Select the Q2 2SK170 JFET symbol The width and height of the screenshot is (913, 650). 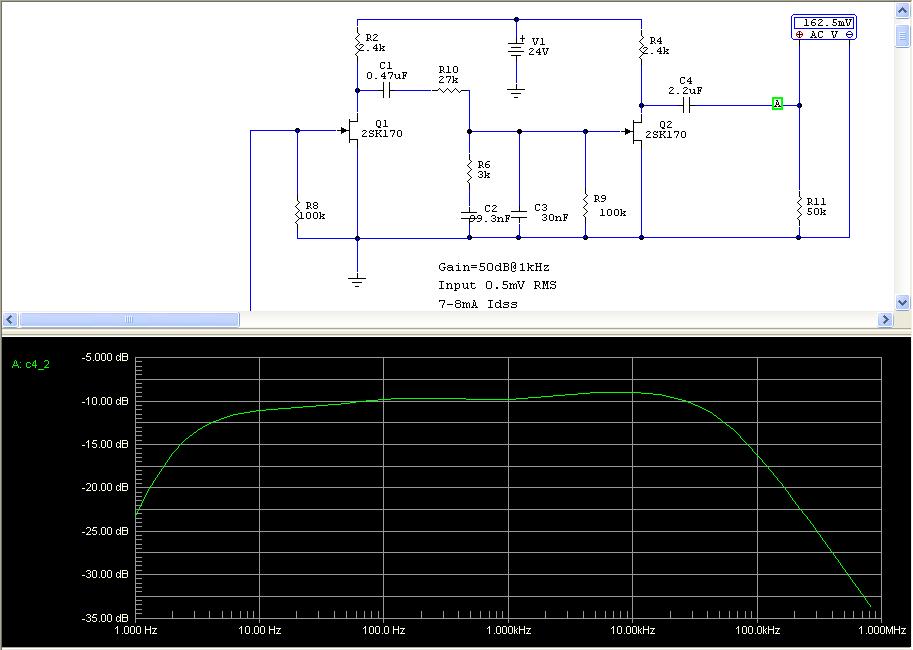(635, 132)
